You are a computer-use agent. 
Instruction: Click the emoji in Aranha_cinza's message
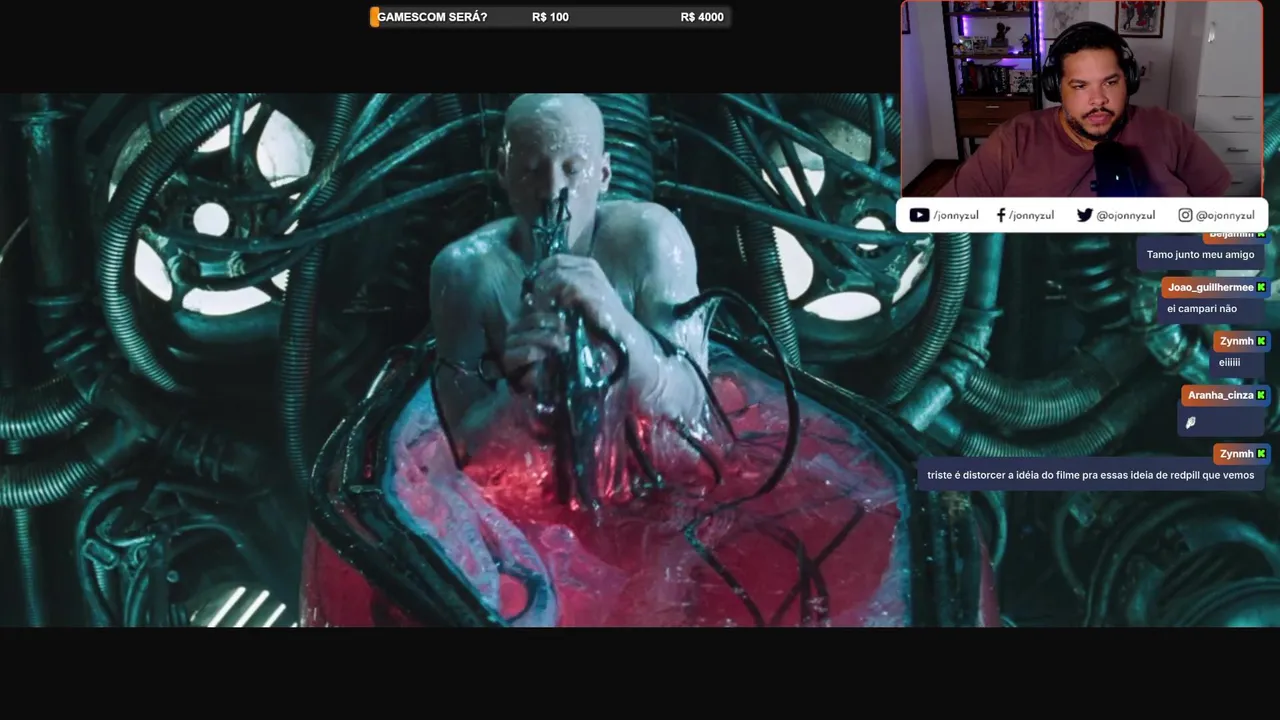click(x=1191, y=423)
